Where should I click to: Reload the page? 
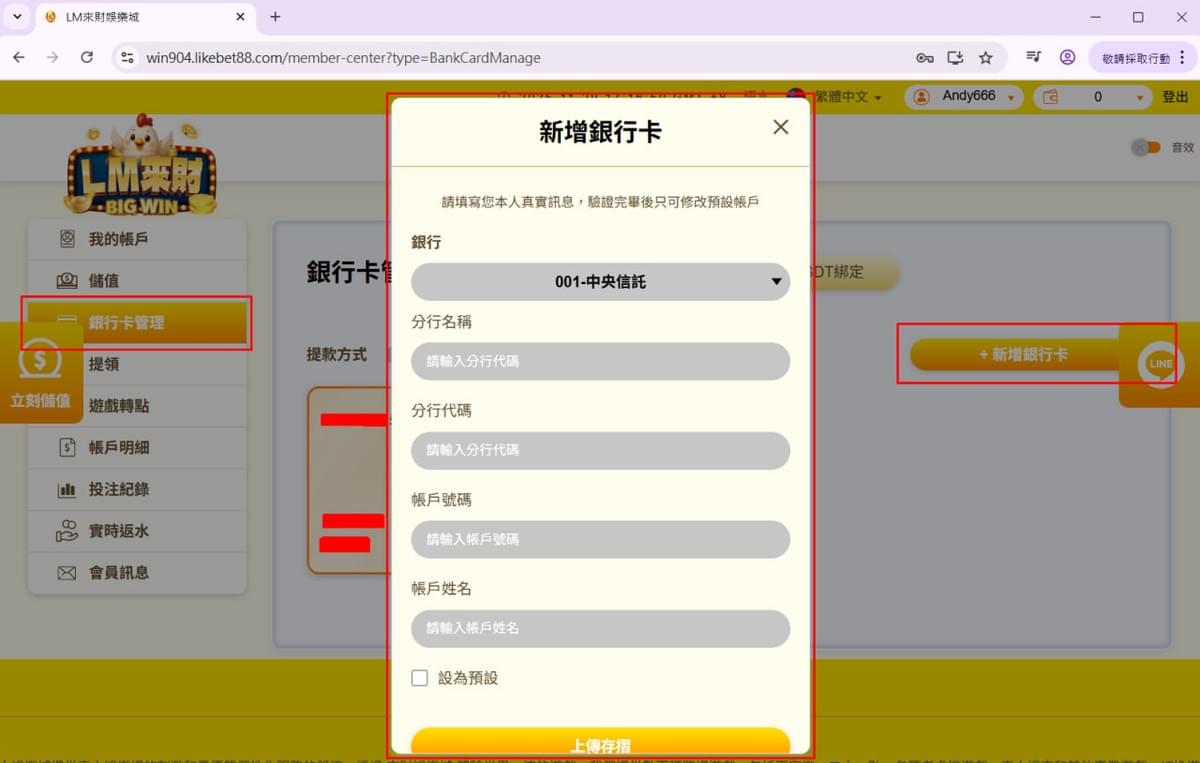coord(87,58)
